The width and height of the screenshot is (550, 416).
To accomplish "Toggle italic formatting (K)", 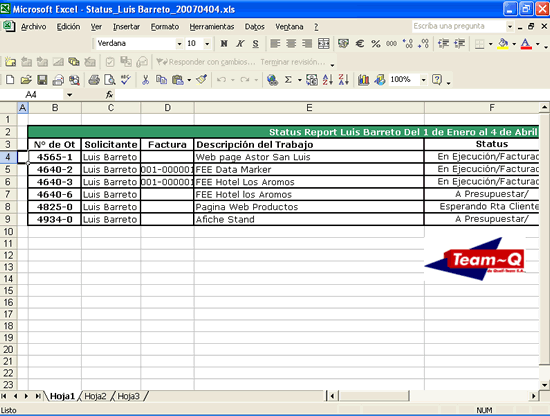I will [x=240, y=43].
